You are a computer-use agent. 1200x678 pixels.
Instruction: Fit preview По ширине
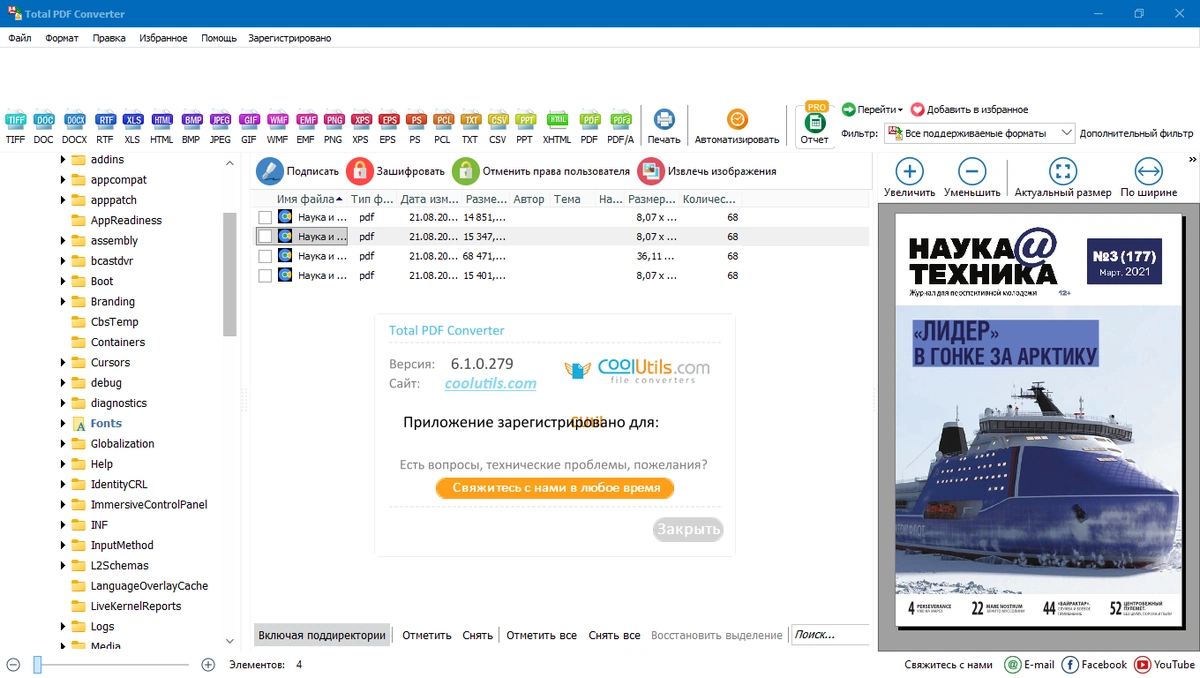(1149, 178)
